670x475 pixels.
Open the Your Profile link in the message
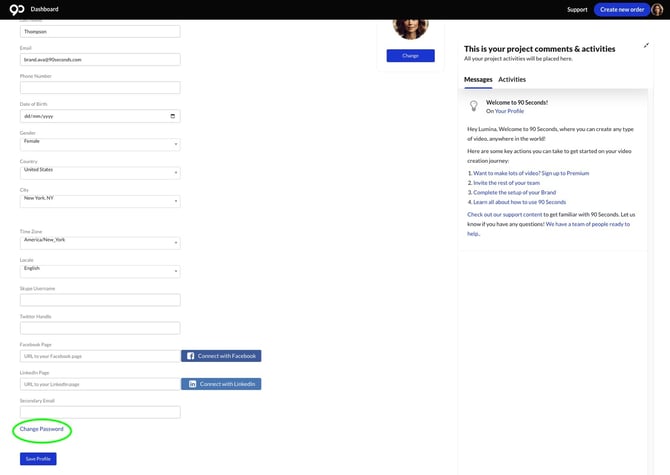tap(509, 111)
